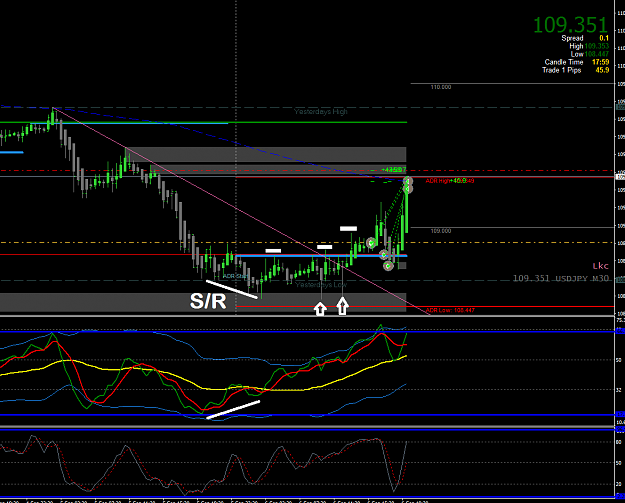Click the Trade 1 Pips label
Image resolution: width=625 pixels, height=503 pixels.
click(561, 70)
